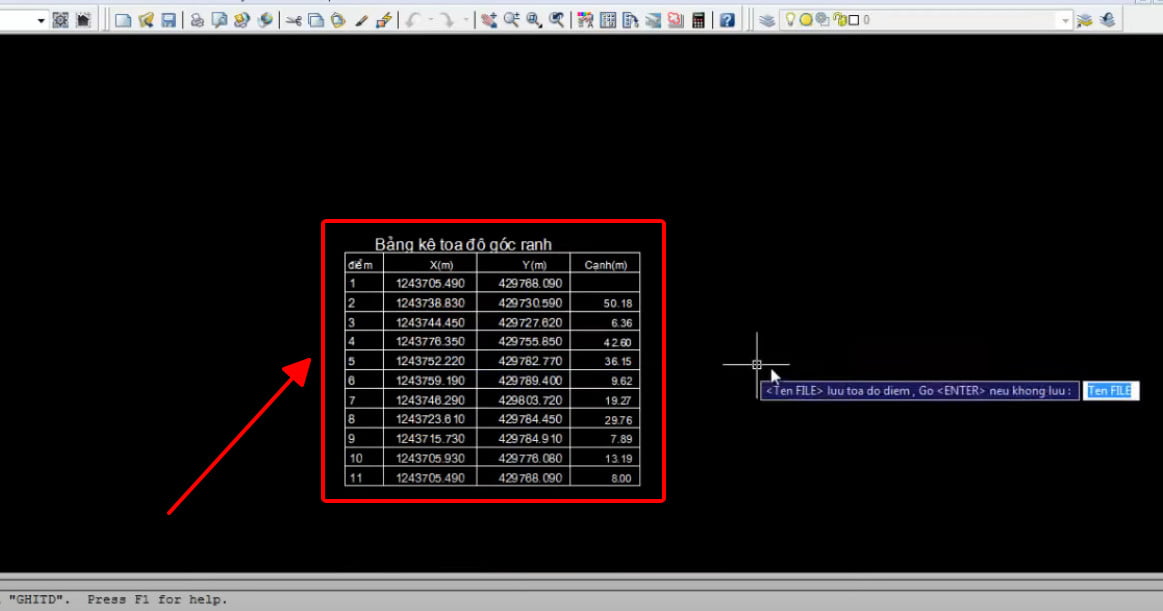Click the Ten FILE input box
The height and width of the screenshot is (611, 1163).
(1110, 391)
